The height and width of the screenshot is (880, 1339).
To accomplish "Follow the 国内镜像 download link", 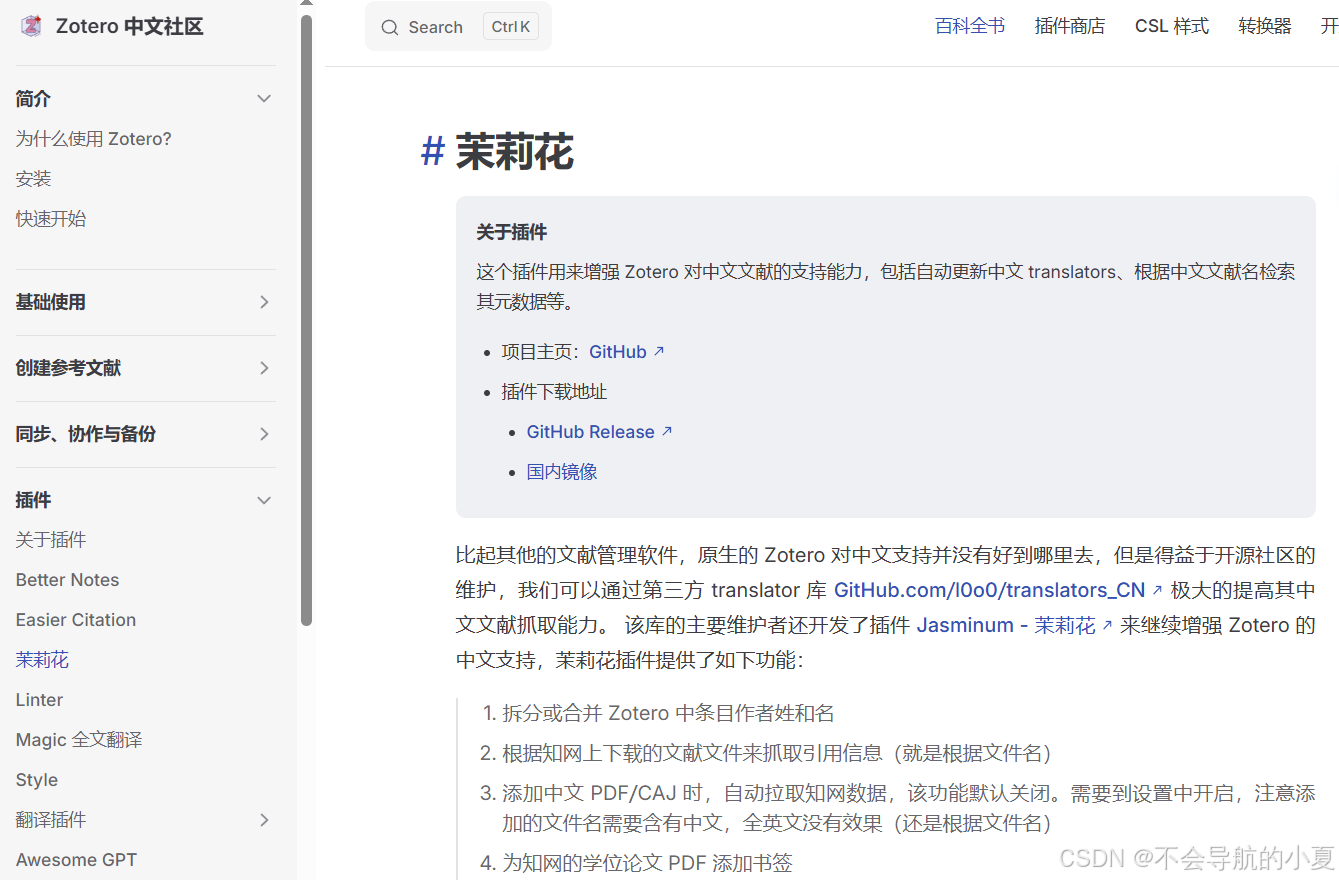I will coord(562,472).
